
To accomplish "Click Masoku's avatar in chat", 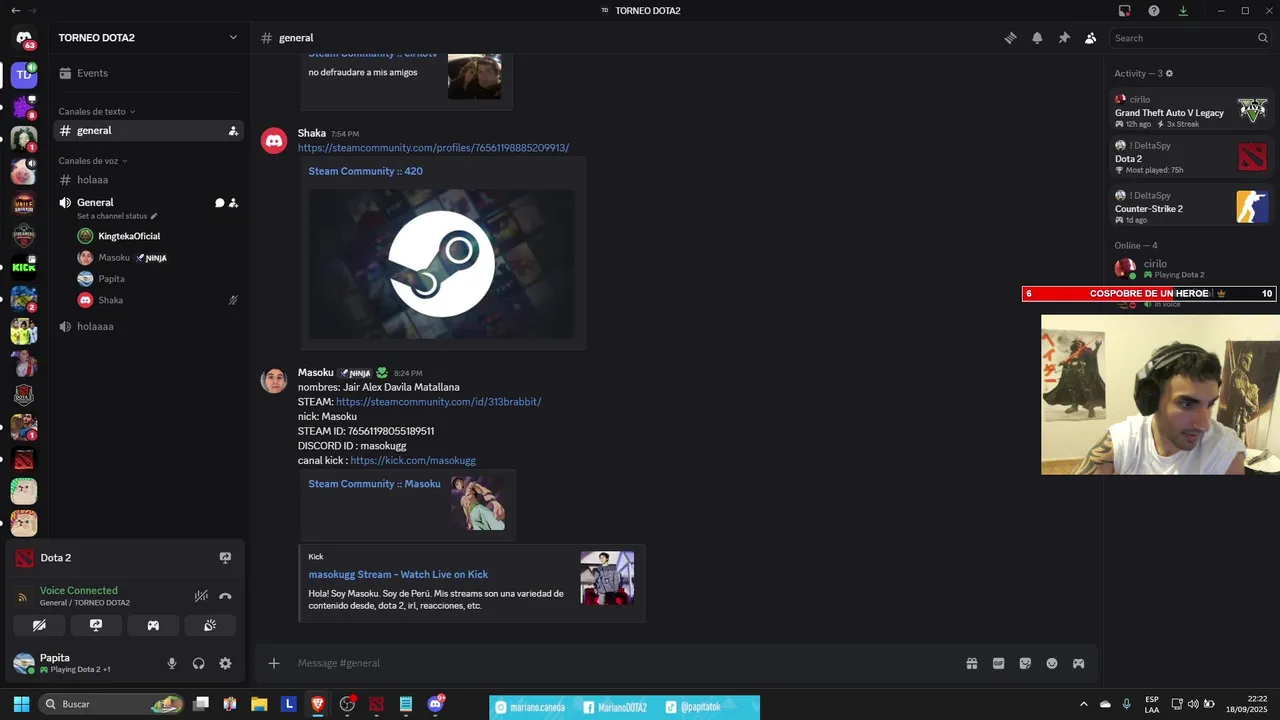I will [274, 381].
